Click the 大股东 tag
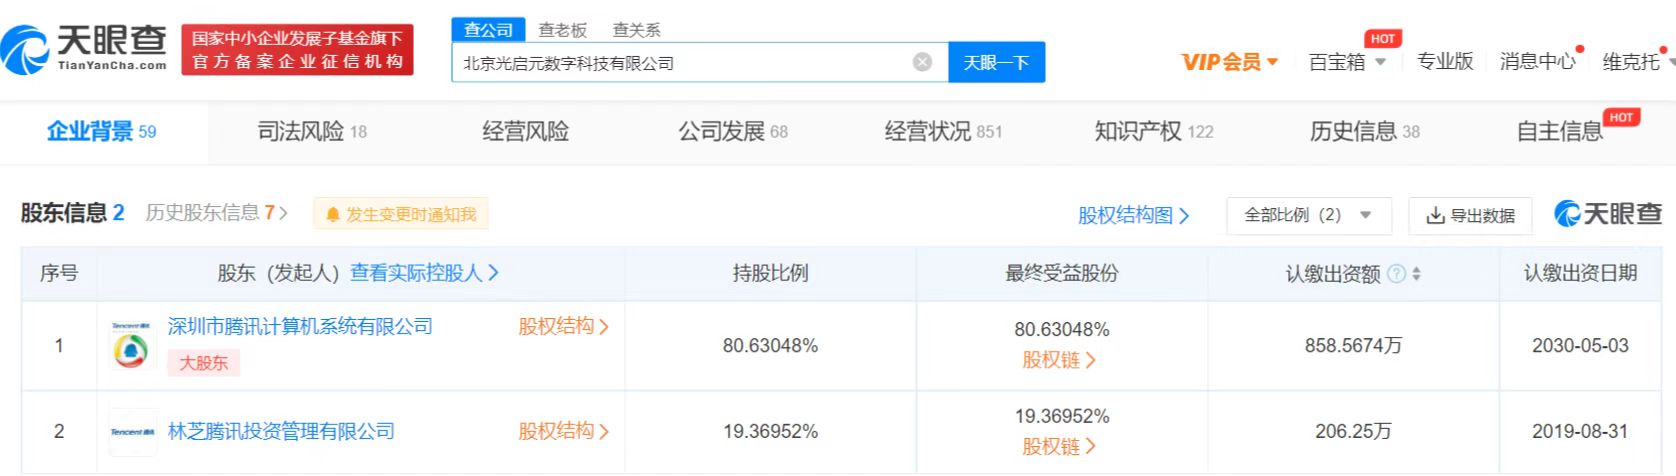 [204, 363]
